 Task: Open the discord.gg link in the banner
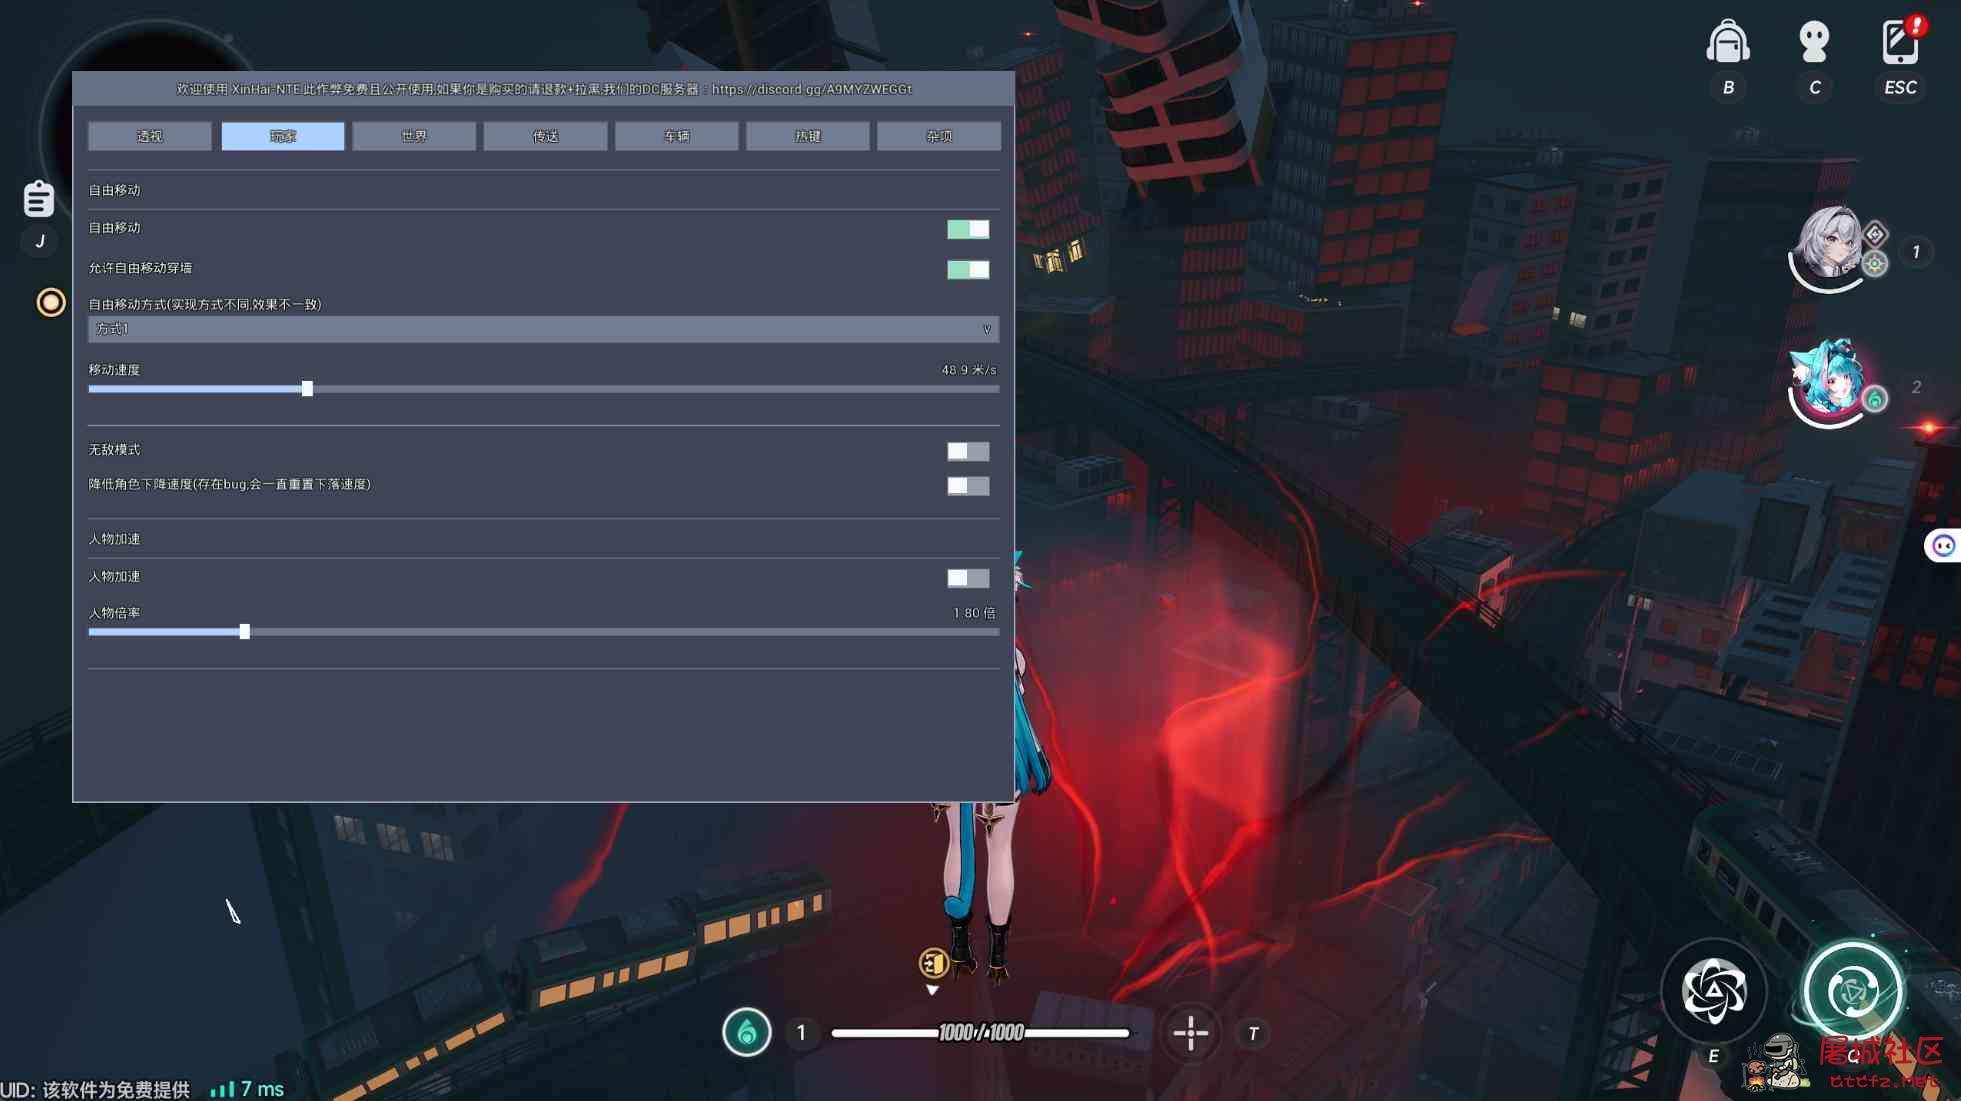(x=811, y=89)
